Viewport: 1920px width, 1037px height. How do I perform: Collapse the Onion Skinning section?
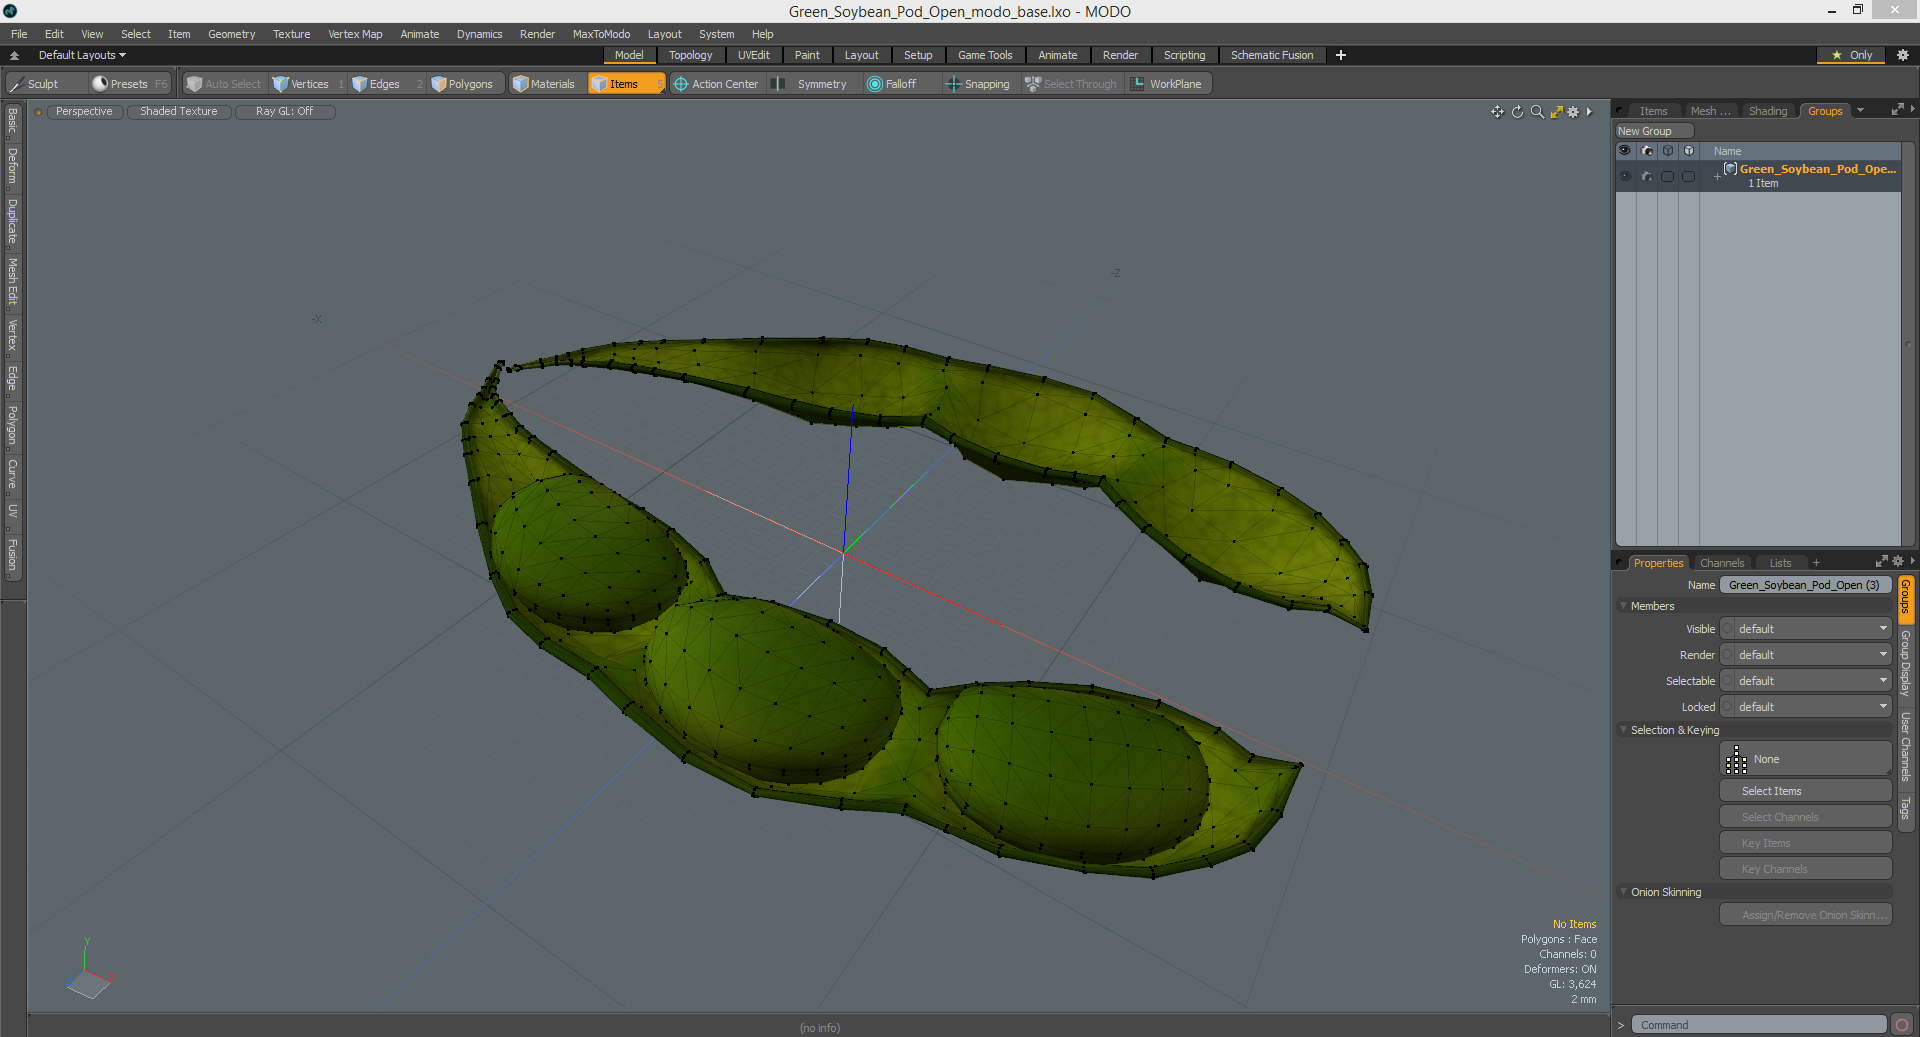tap(1623, 892)
